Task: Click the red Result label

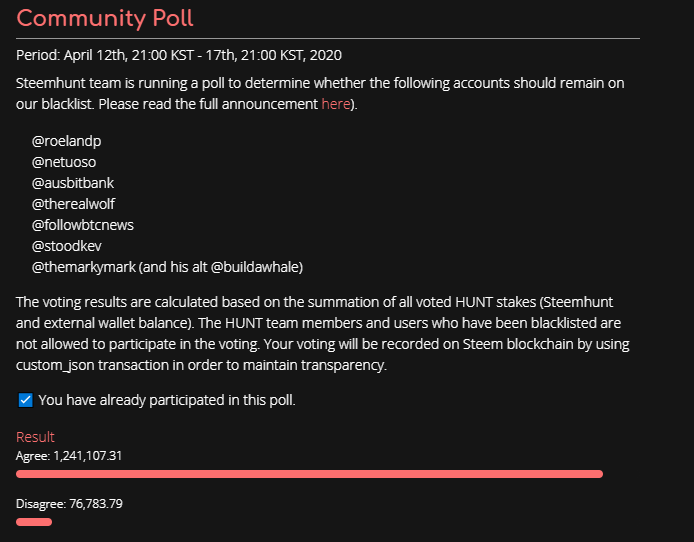Action: point(35,437)
